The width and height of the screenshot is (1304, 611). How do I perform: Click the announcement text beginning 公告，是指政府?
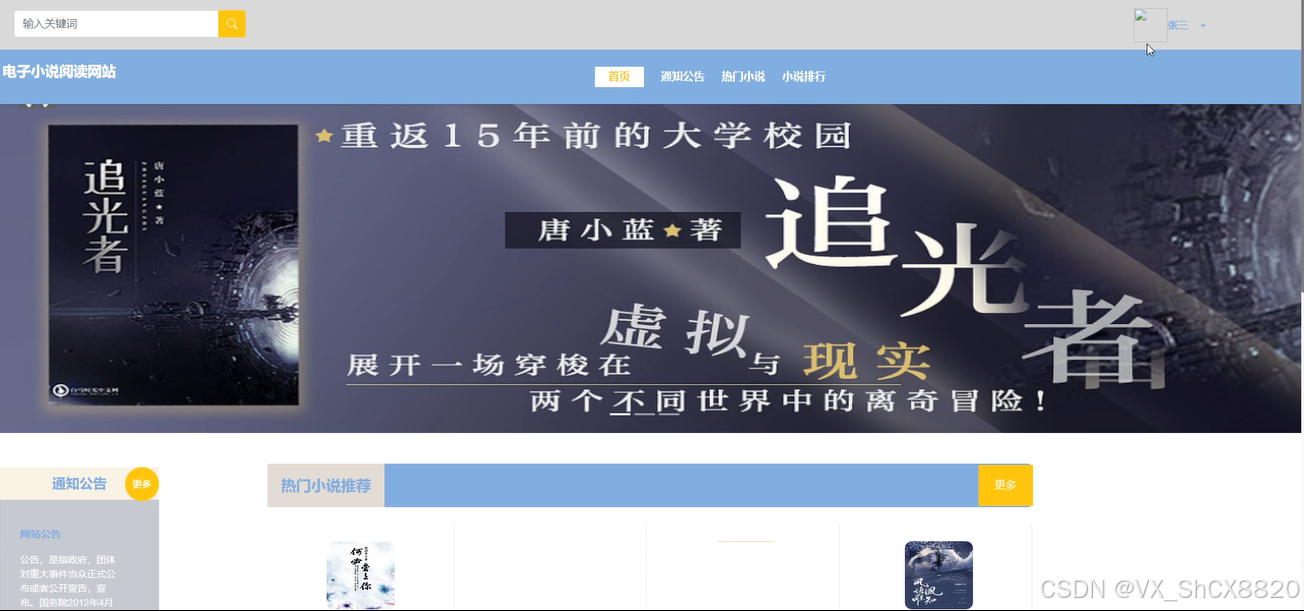point(68,581)
